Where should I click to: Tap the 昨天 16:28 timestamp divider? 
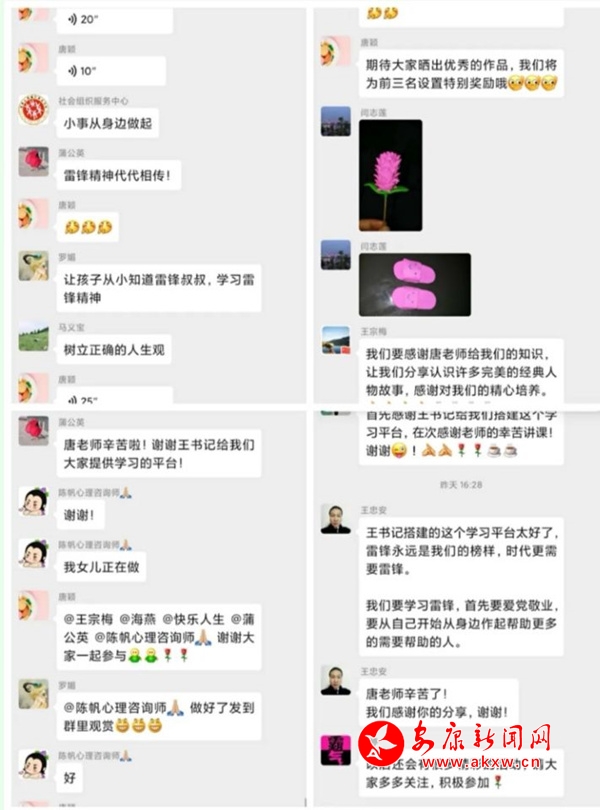(461, 485)
